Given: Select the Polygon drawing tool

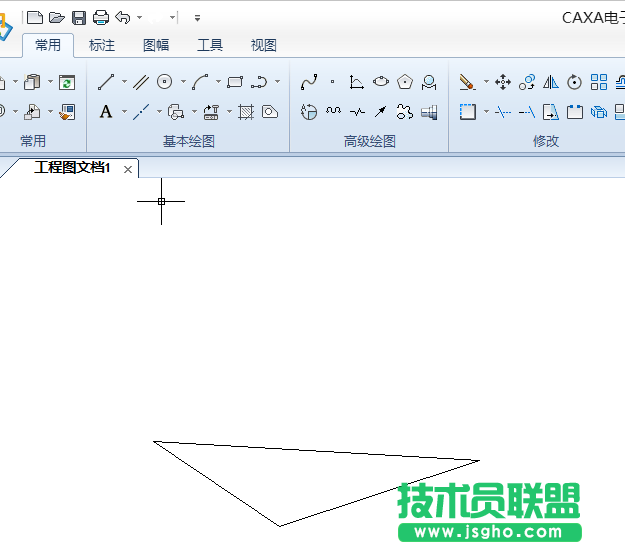Looking at the screenshot, I should click(405, 82).
